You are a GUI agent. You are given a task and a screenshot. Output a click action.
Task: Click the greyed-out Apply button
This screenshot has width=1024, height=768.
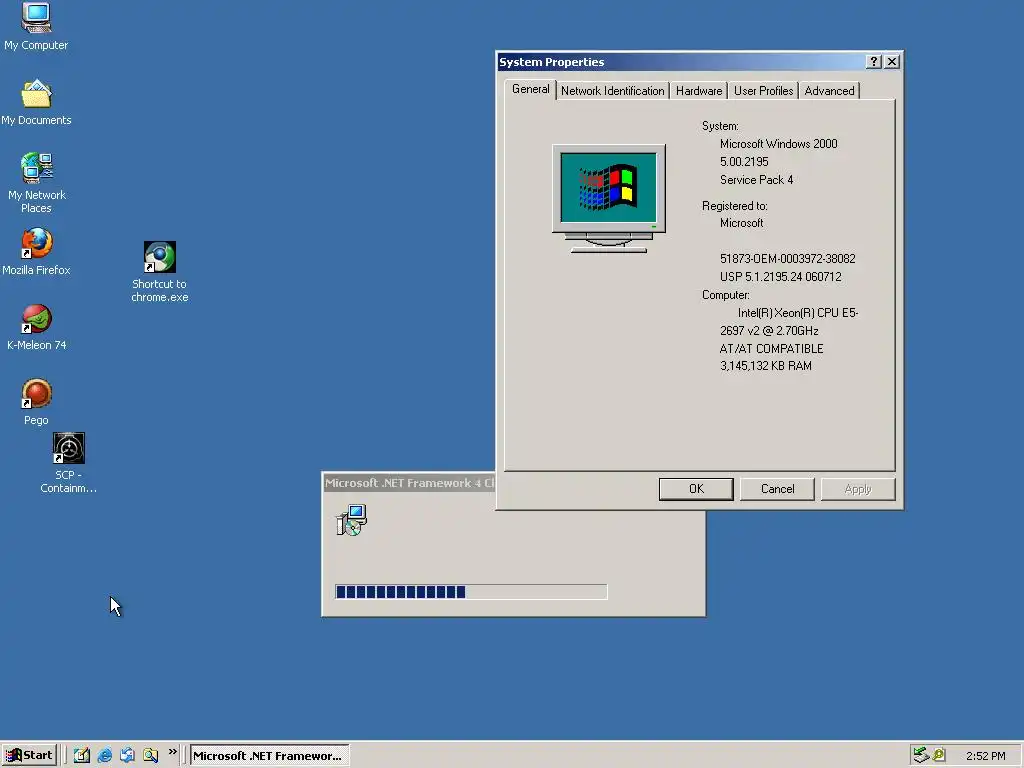[x=858, y=489]
